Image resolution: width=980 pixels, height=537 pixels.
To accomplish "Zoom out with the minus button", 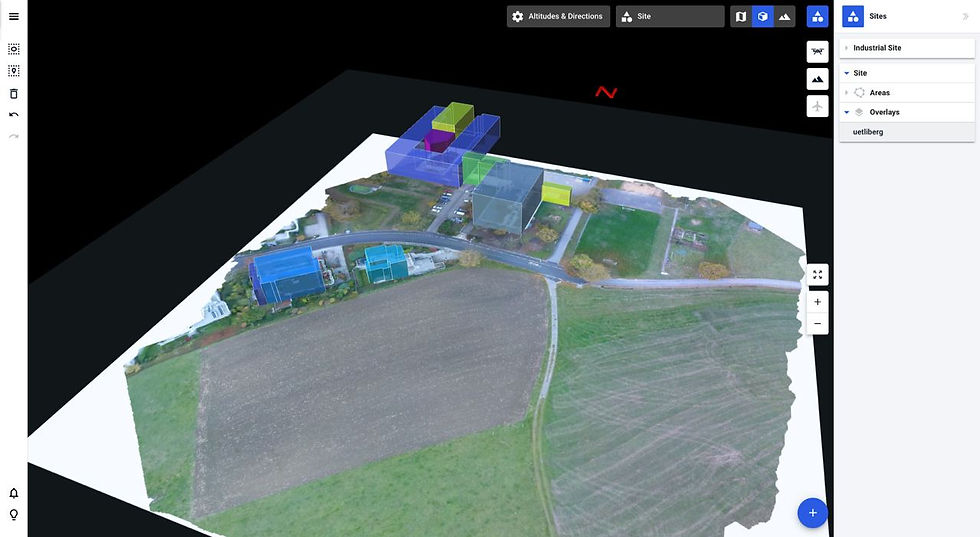I will click(818, 324).
